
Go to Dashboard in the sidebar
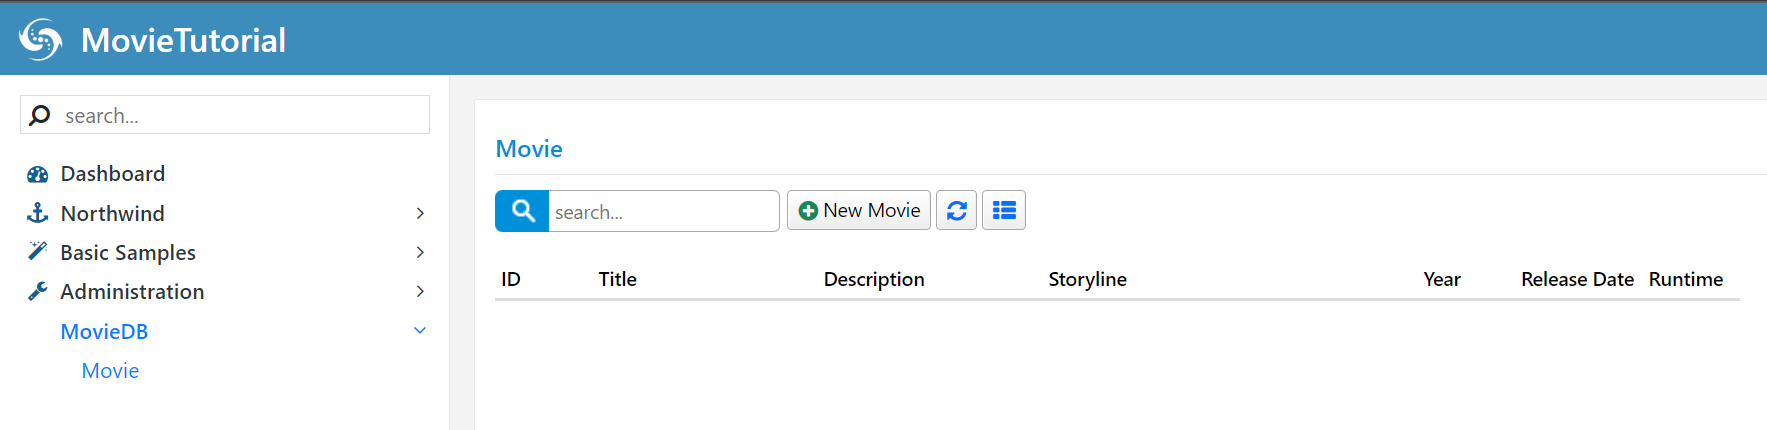click(113, 174)
